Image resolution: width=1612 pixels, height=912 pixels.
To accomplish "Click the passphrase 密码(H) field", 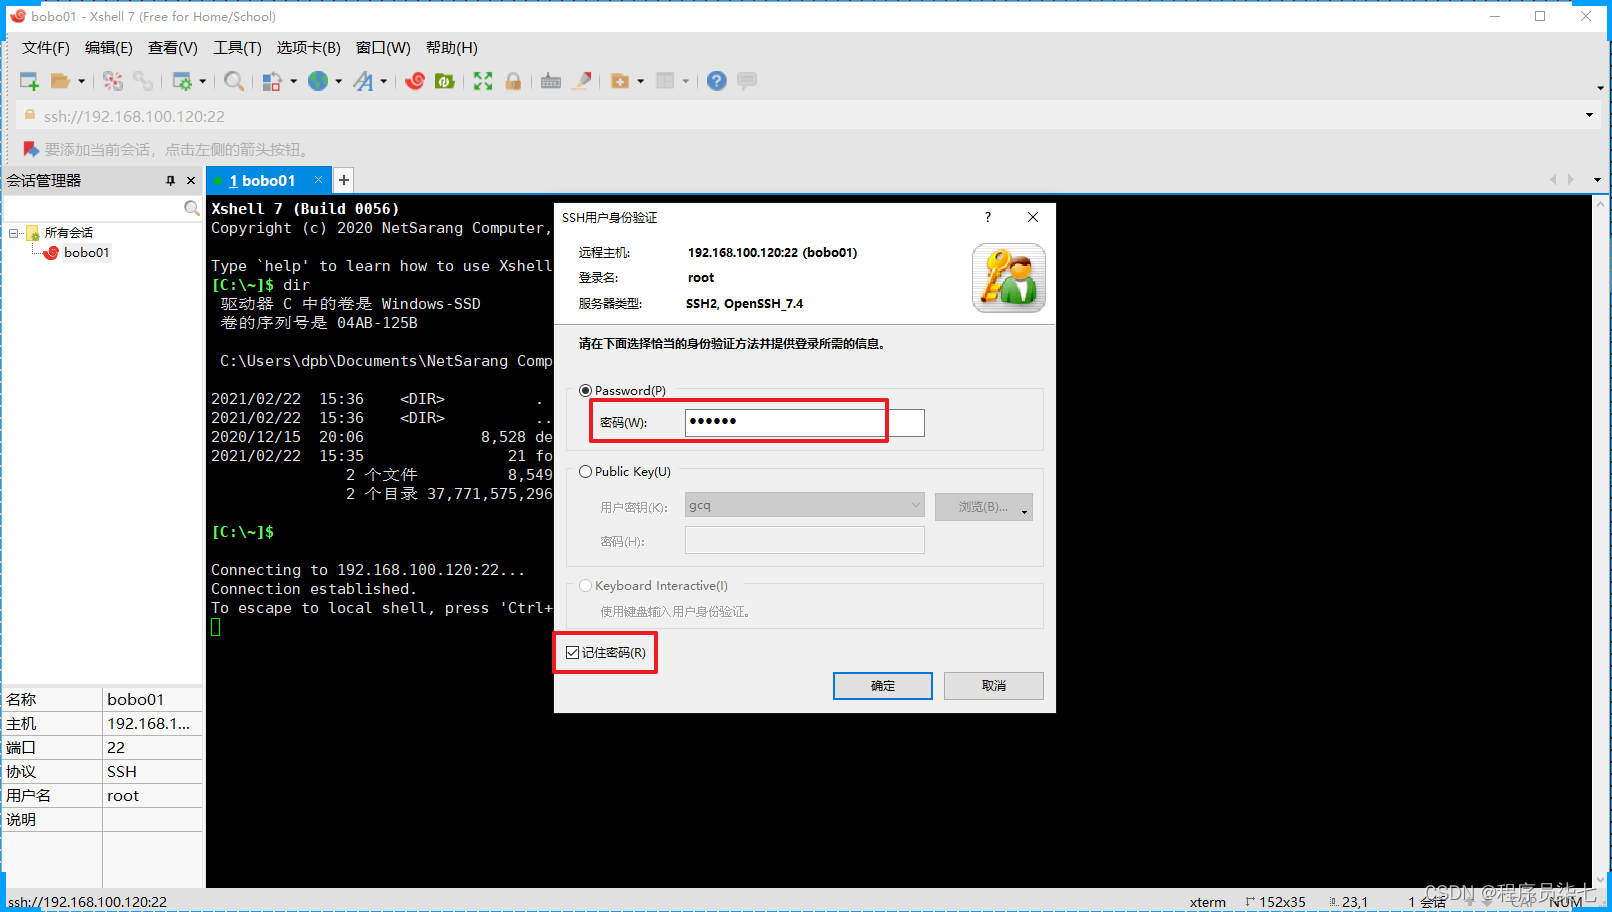I will pyautogui.click(x=805, y=541).
